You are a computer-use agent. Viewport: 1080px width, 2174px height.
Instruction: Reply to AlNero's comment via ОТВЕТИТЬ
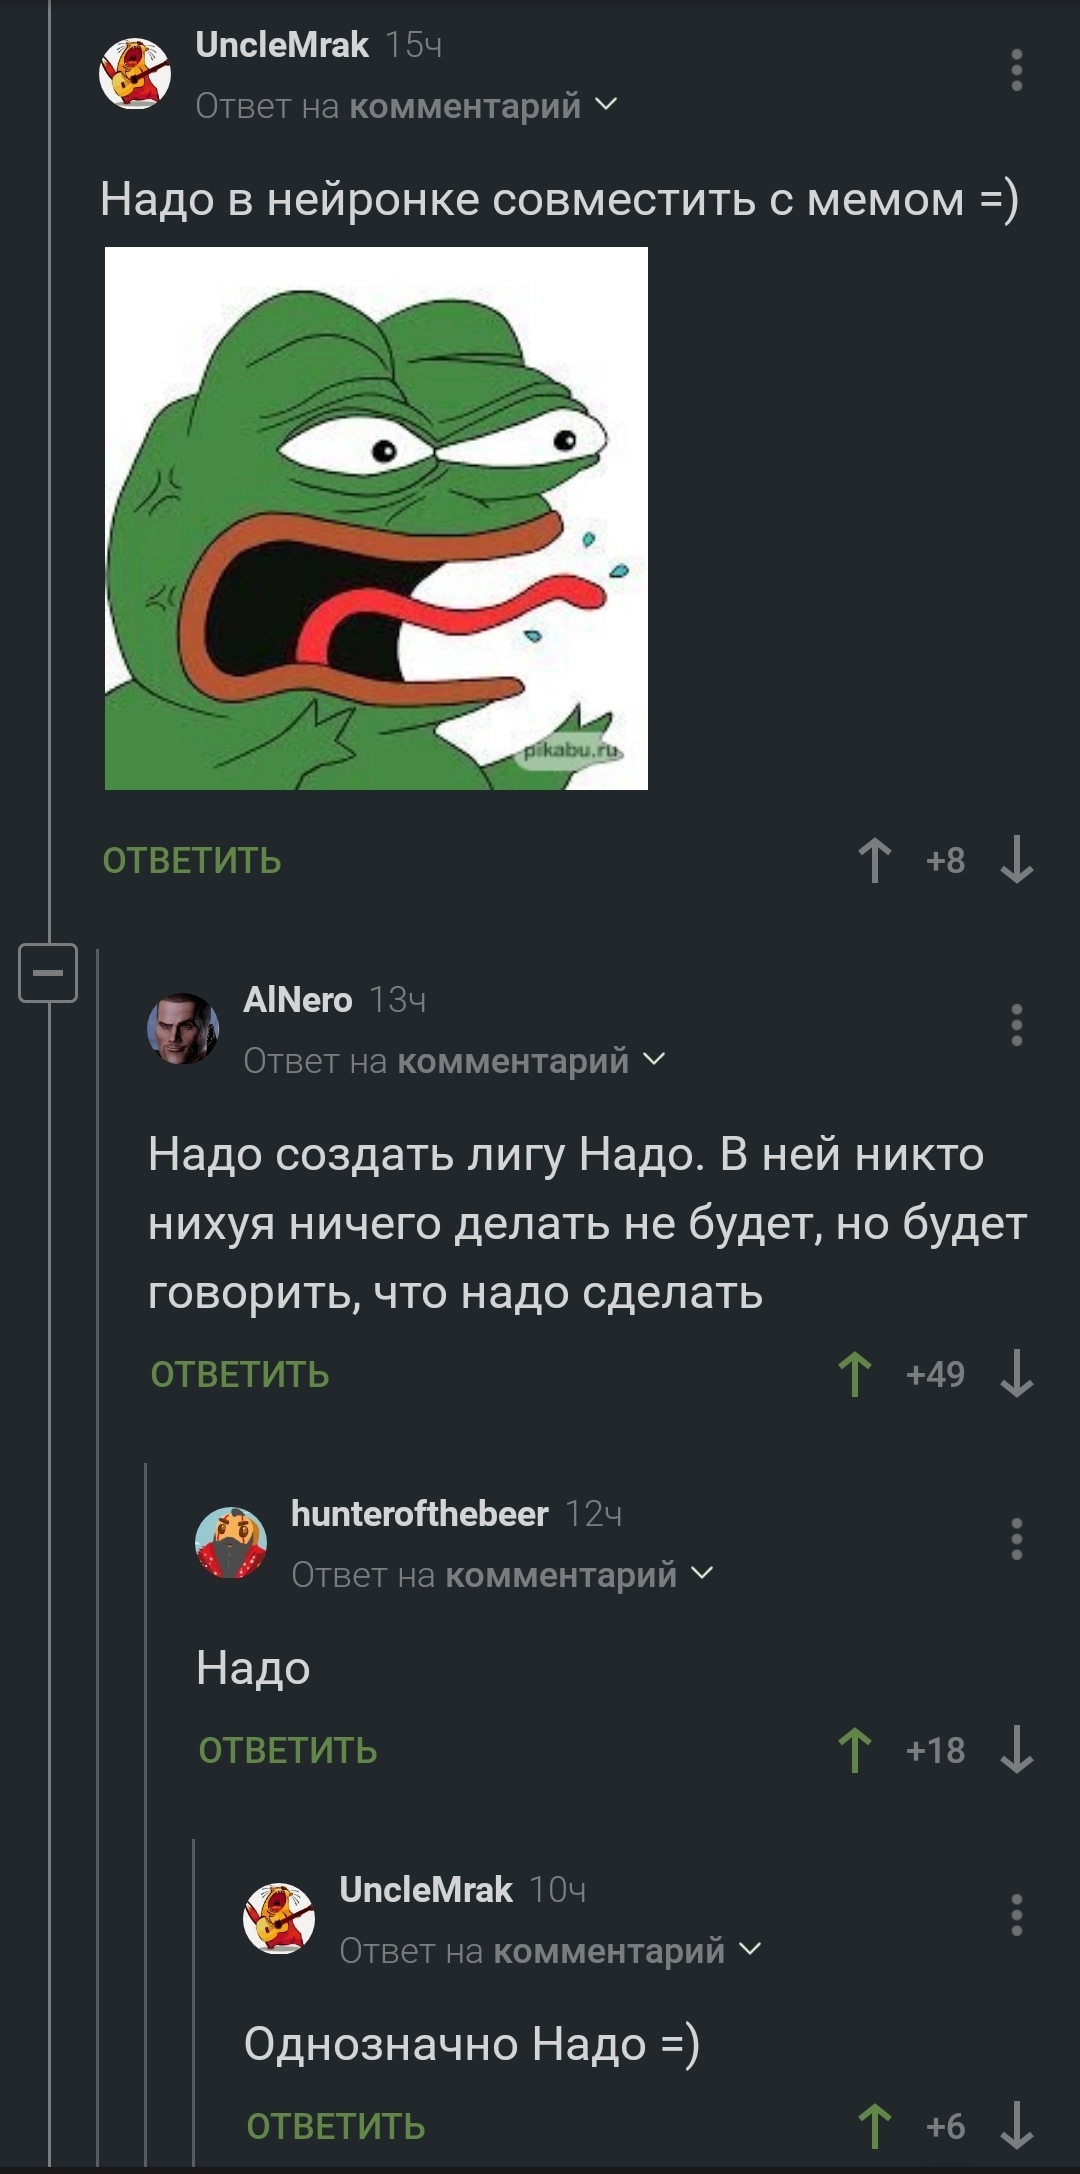click(x=240, y=1375)
